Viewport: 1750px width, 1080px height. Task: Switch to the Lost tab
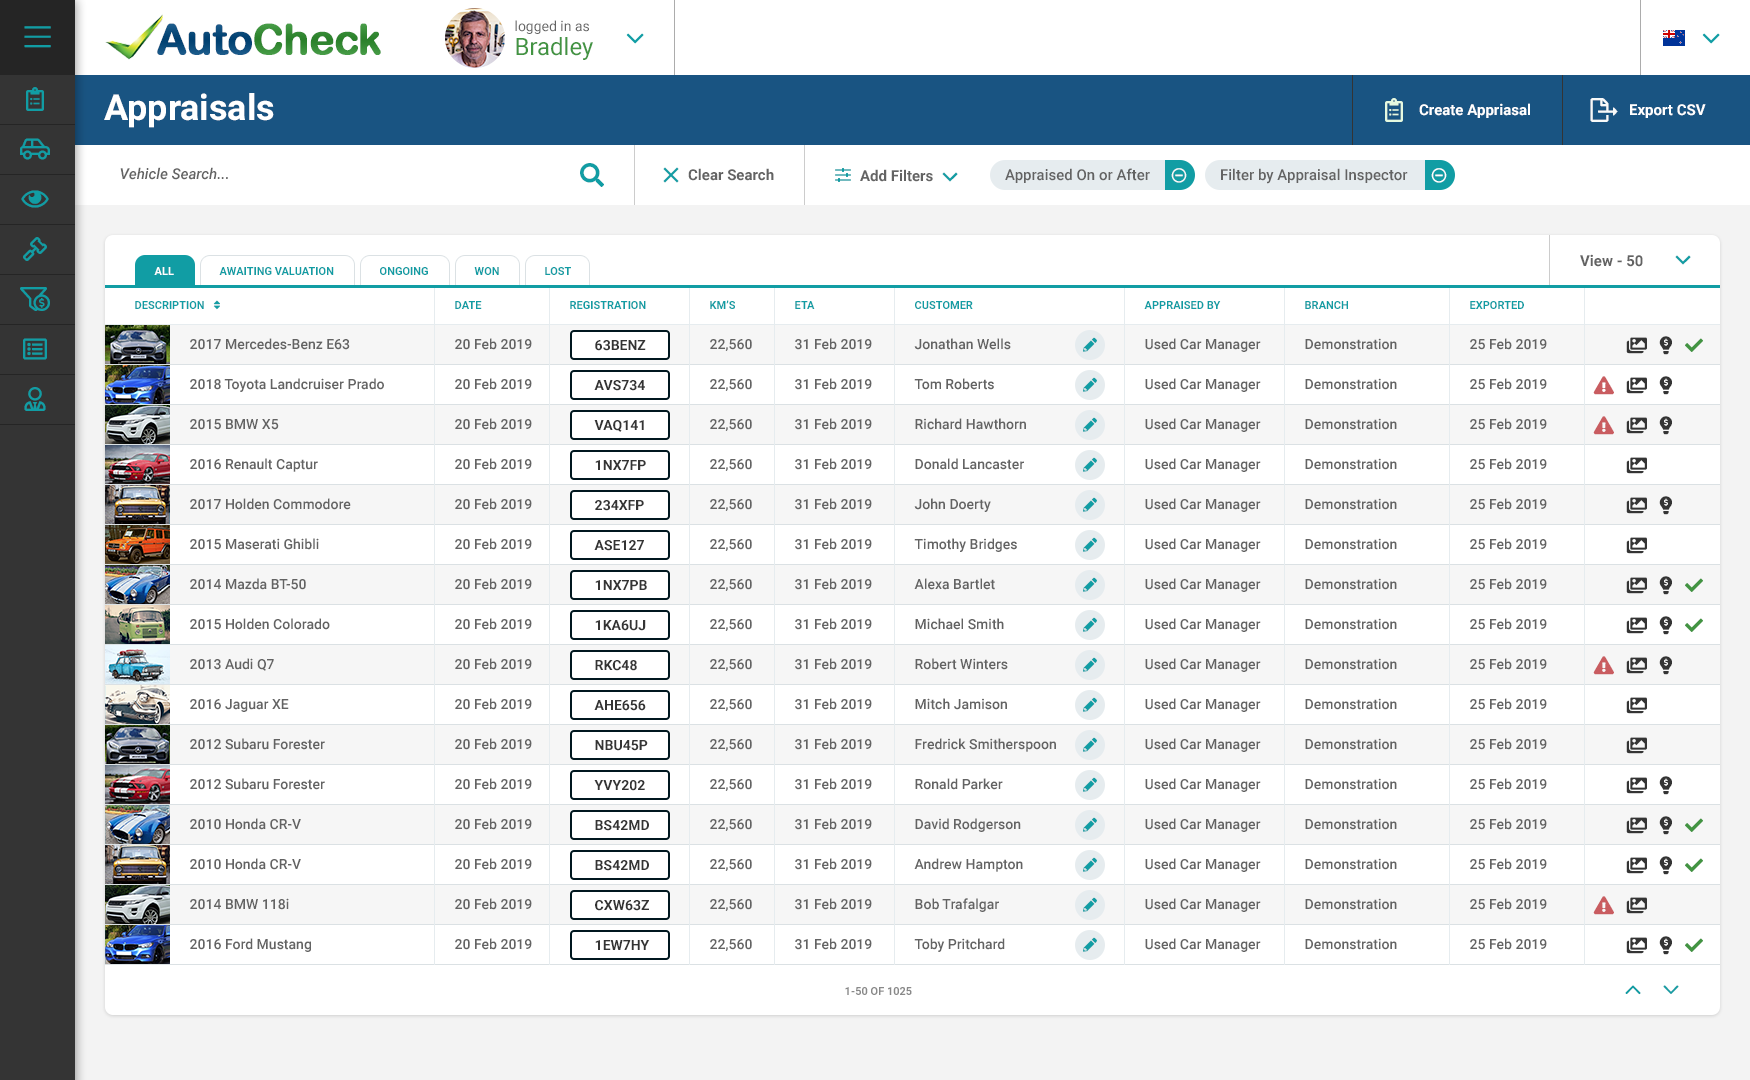[558, 271]
